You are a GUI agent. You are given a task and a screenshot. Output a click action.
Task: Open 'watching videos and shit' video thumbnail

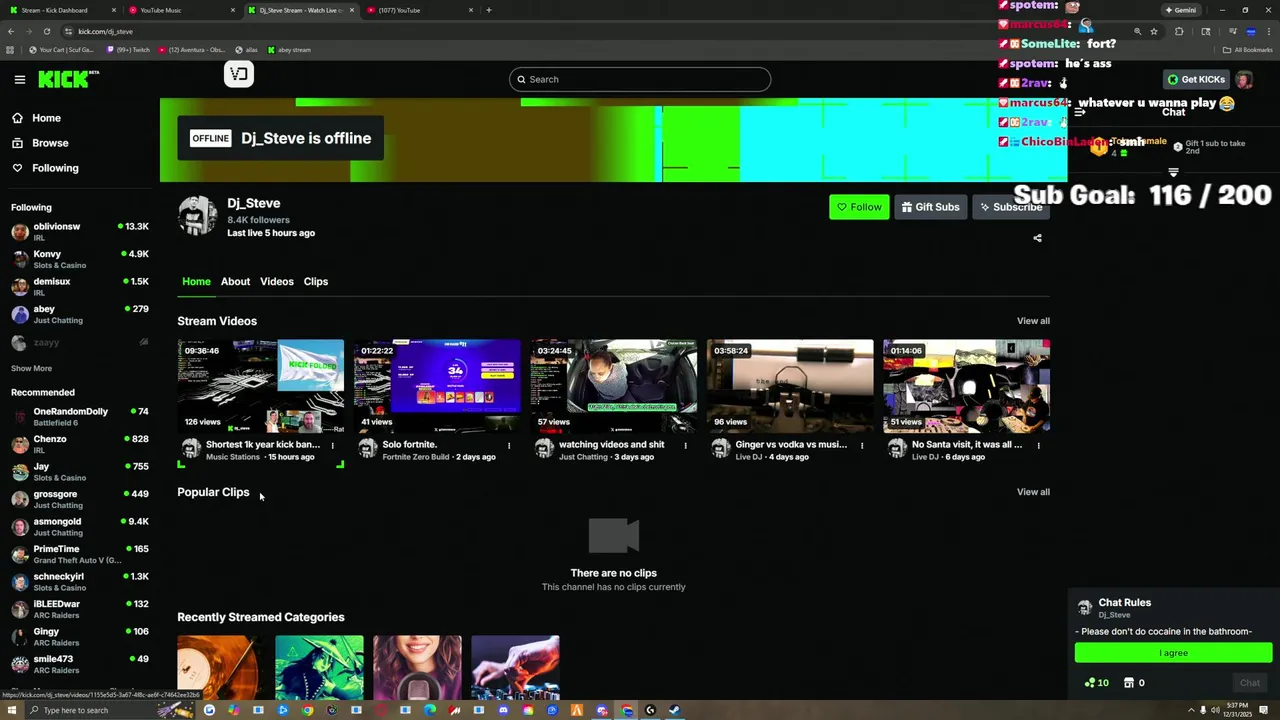point(613,386)
